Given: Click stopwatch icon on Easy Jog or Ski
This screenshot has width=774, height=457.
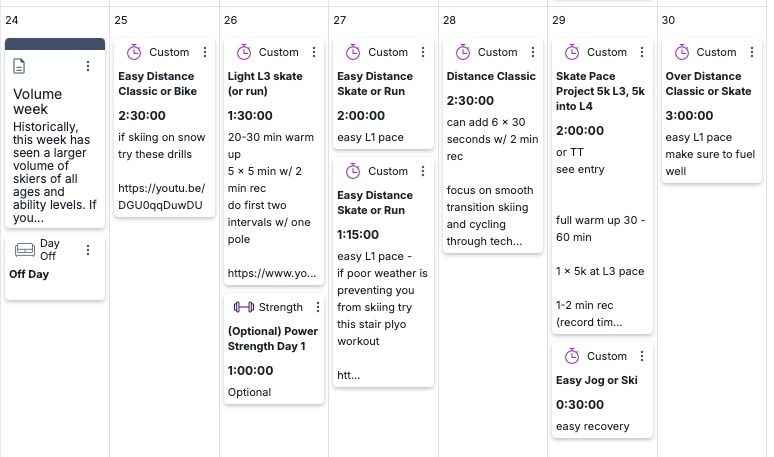Looking at the screenshot, I should (571, 356).
